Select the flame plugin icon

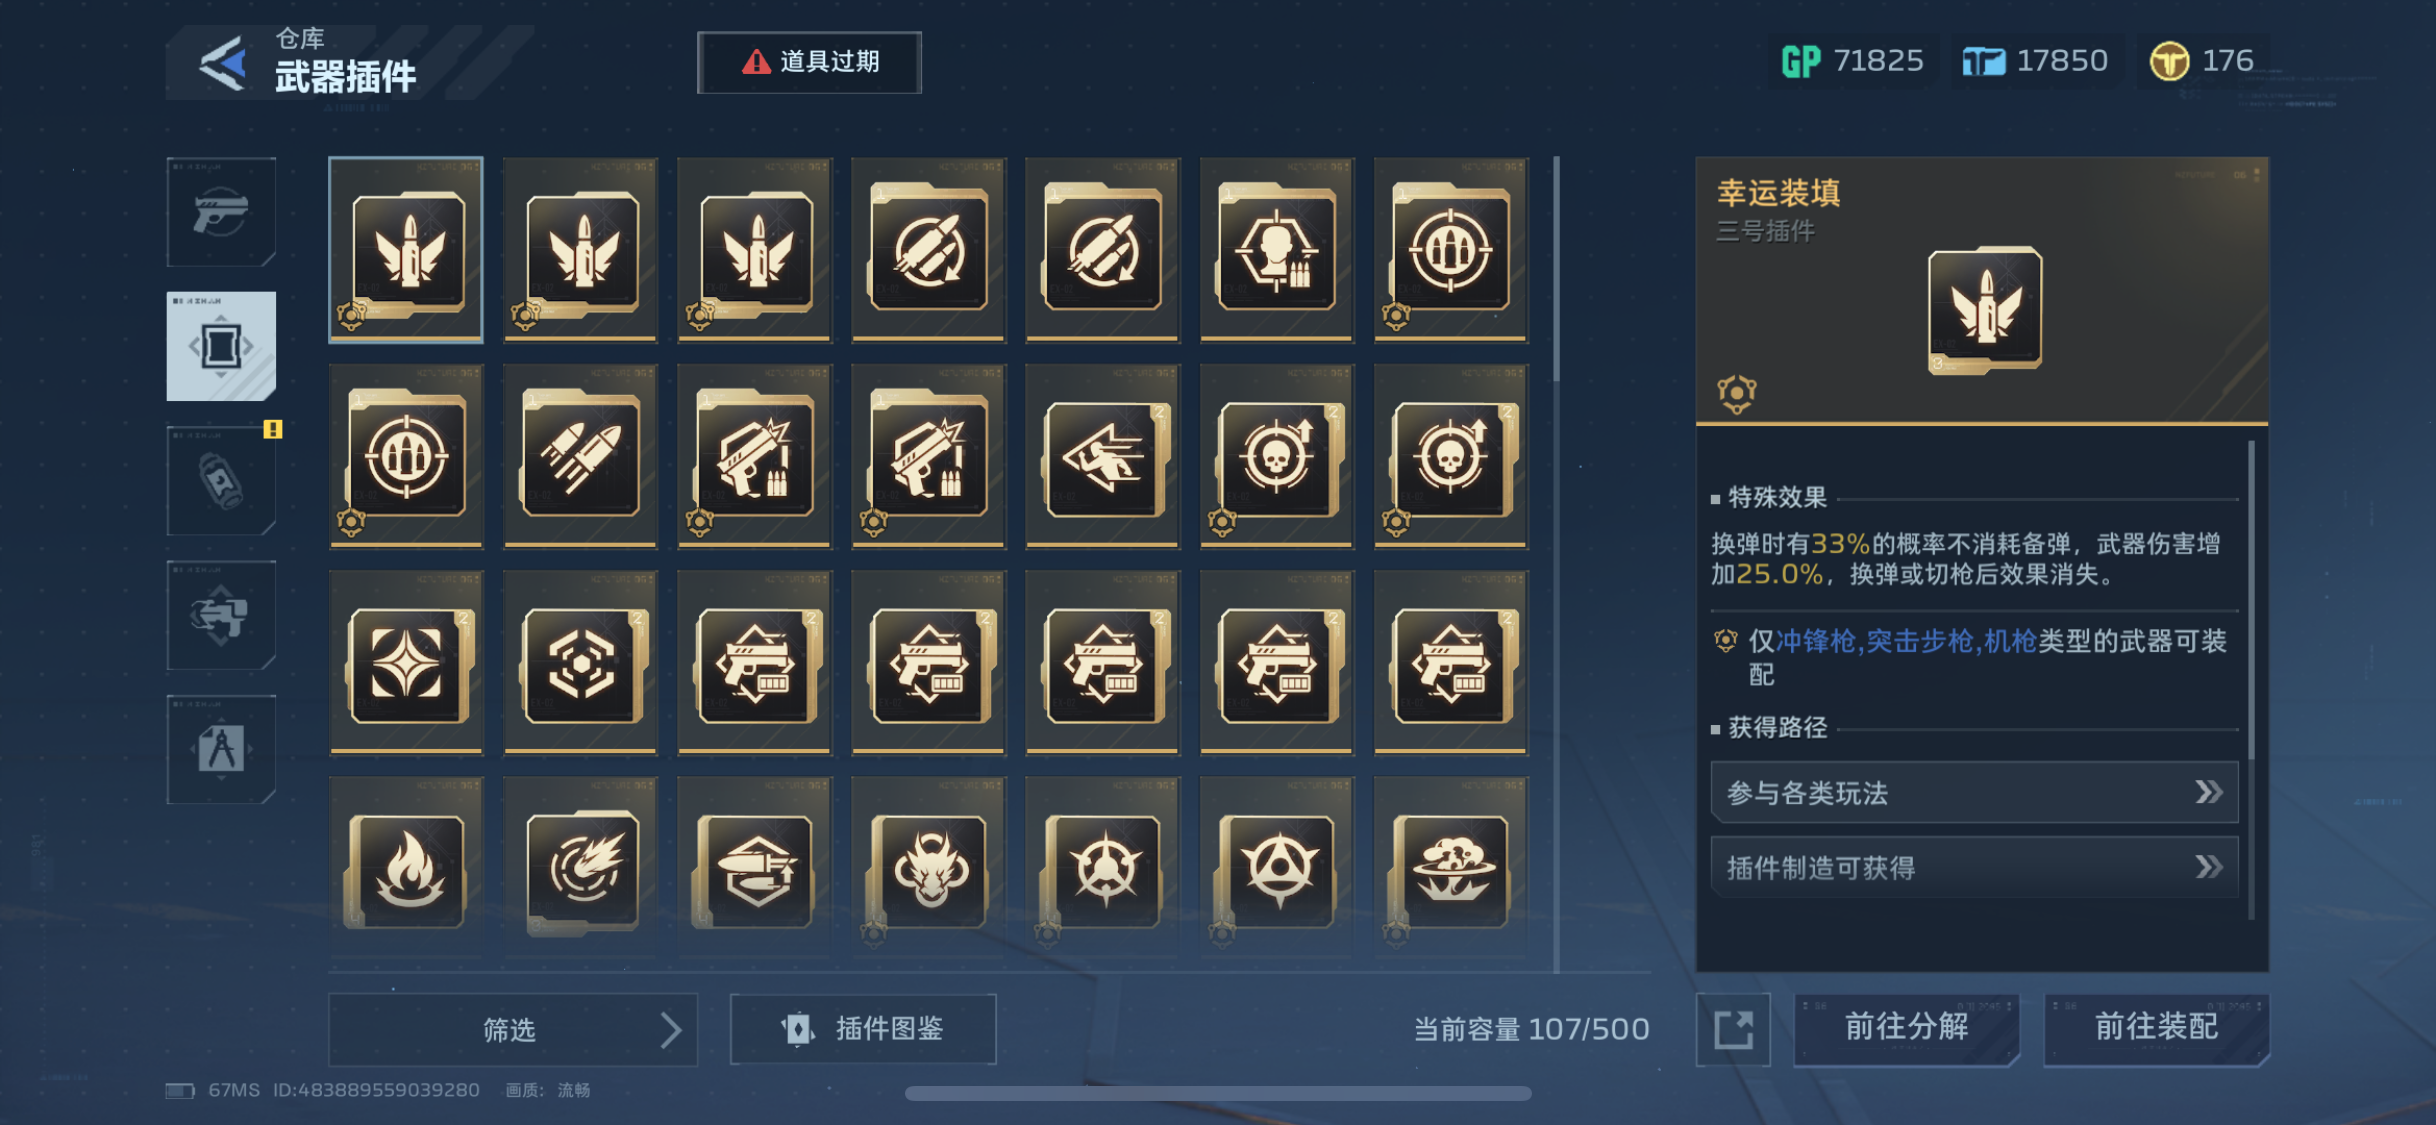click(406, 868)
